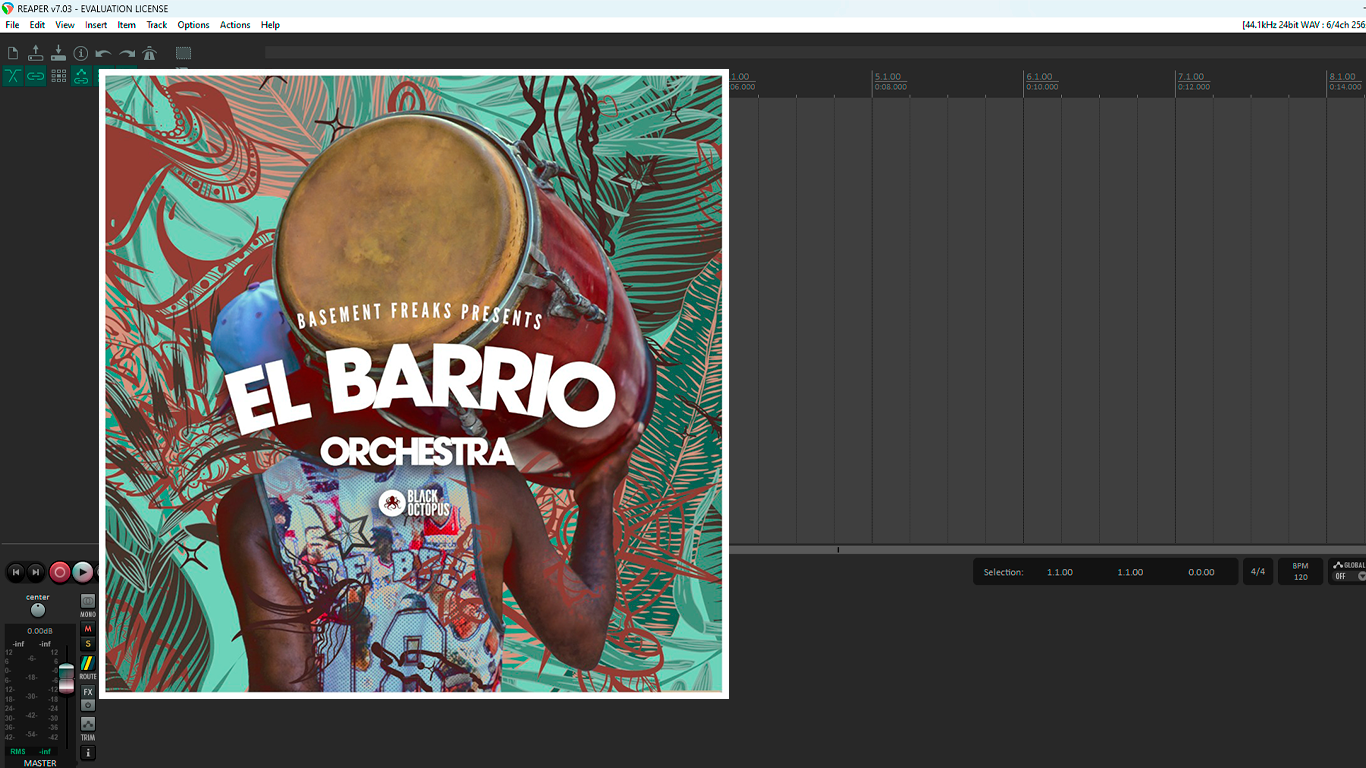Open the Insert menu
The image size is (1366, 768).
(96, 25)
